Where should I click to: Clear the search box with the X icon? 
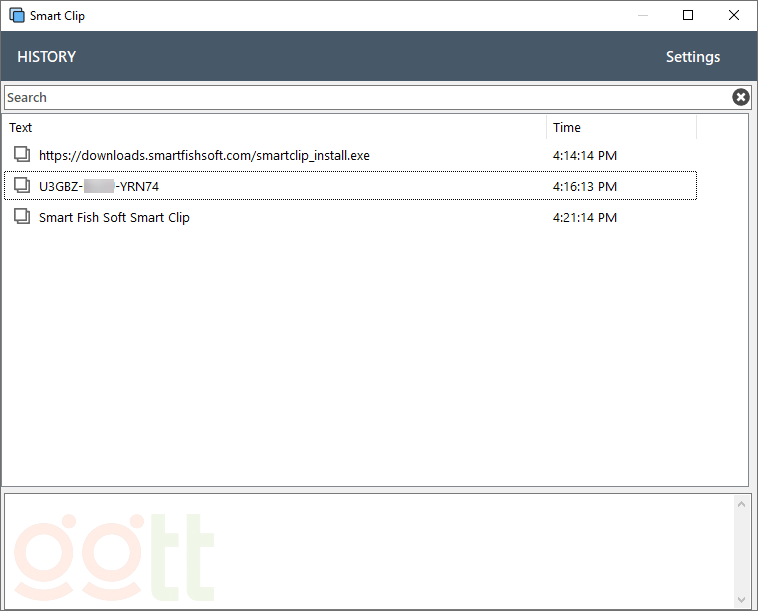740,97
